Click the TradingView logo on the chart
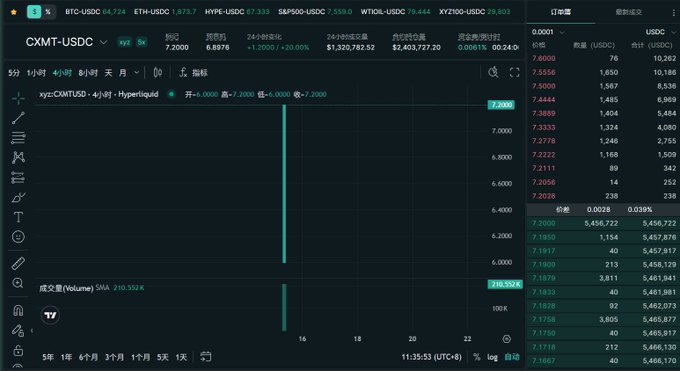Screen dimensions: 680x371 pos(50,315)
